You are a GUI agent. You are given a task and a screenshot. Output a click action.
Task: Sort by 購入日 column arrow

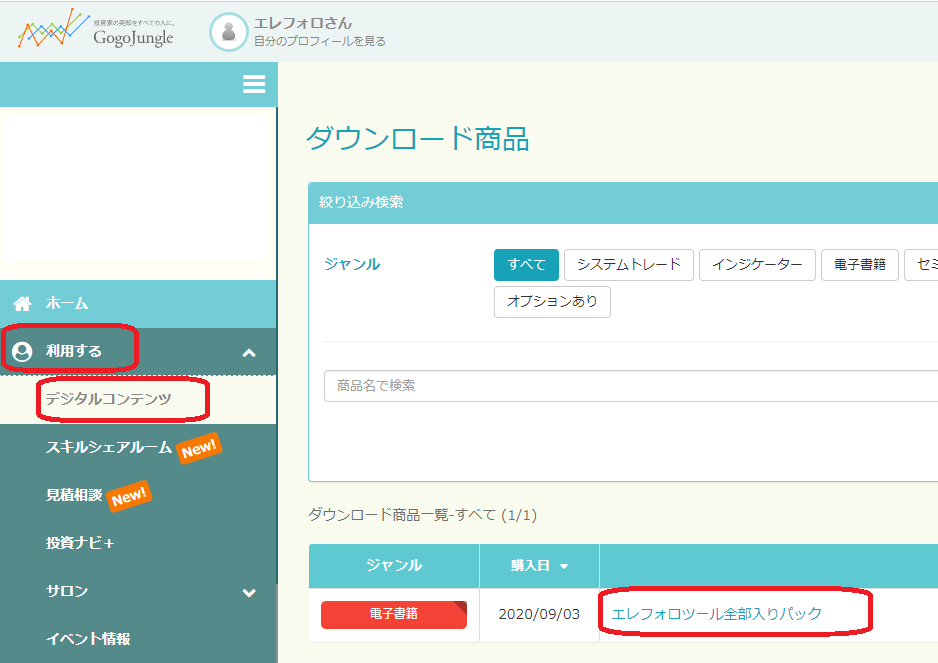coord(564,566)
